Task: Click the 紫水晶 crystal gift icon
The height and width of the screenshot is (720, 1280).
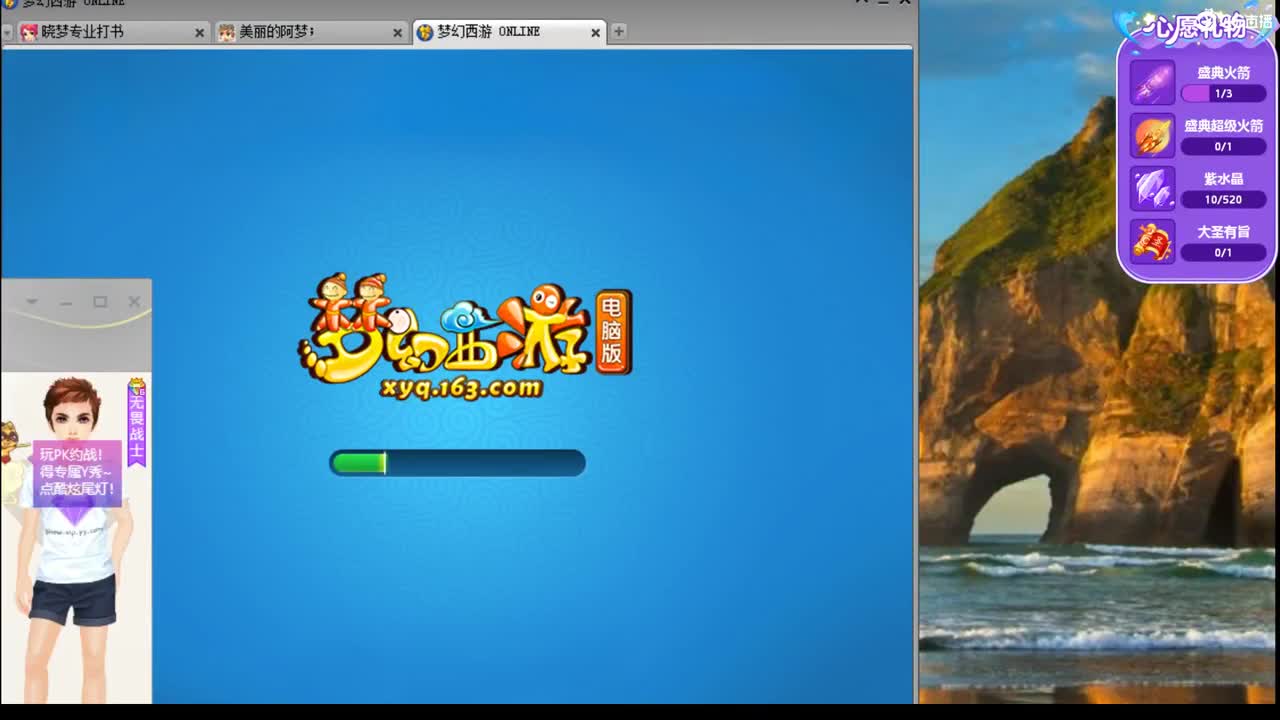Action: point(1152,188)
